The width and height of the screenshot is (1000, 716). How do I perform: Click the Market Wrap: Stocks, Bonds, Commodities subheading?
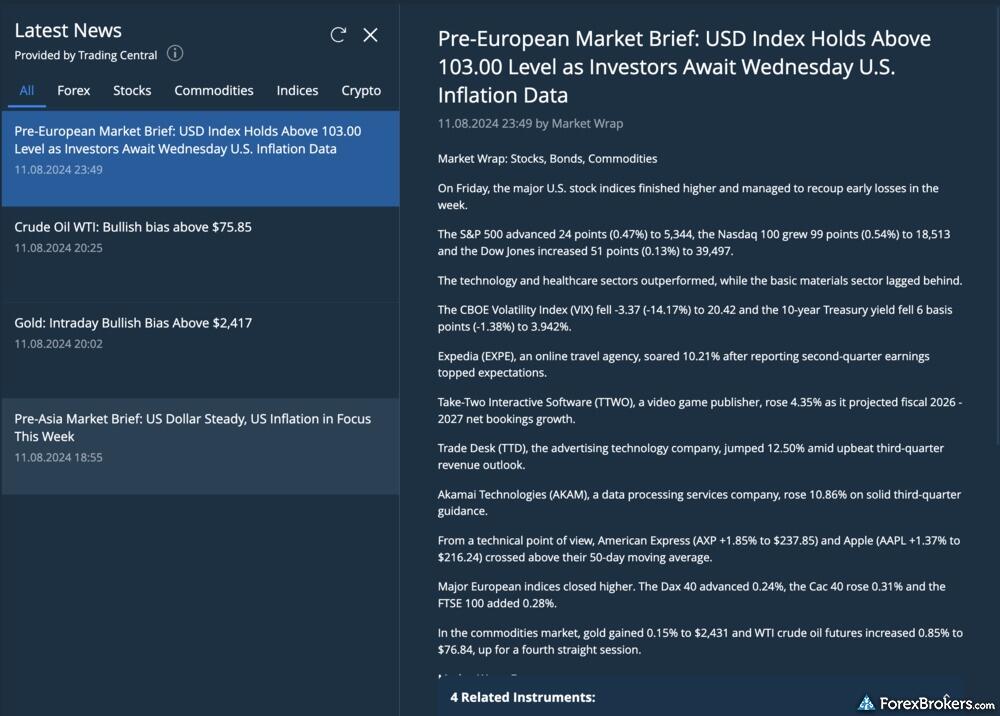tap(547, 158)
